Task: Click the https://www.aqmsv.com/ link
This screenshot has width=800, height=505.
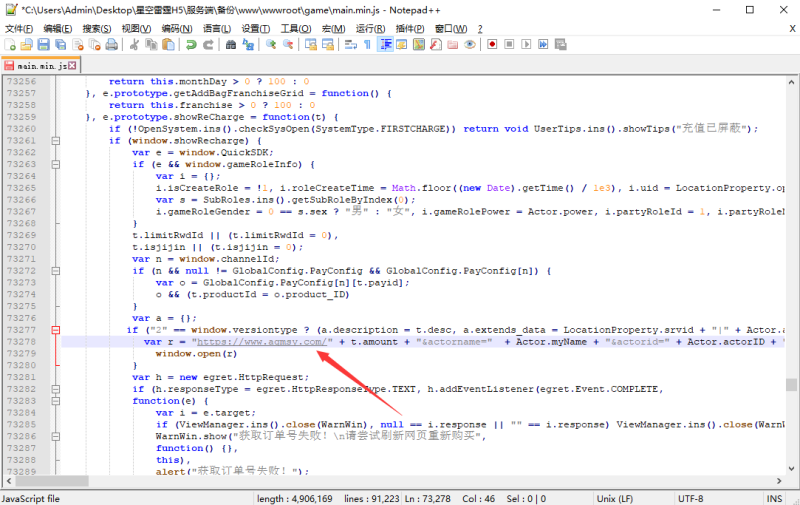Action: [260, 342]
